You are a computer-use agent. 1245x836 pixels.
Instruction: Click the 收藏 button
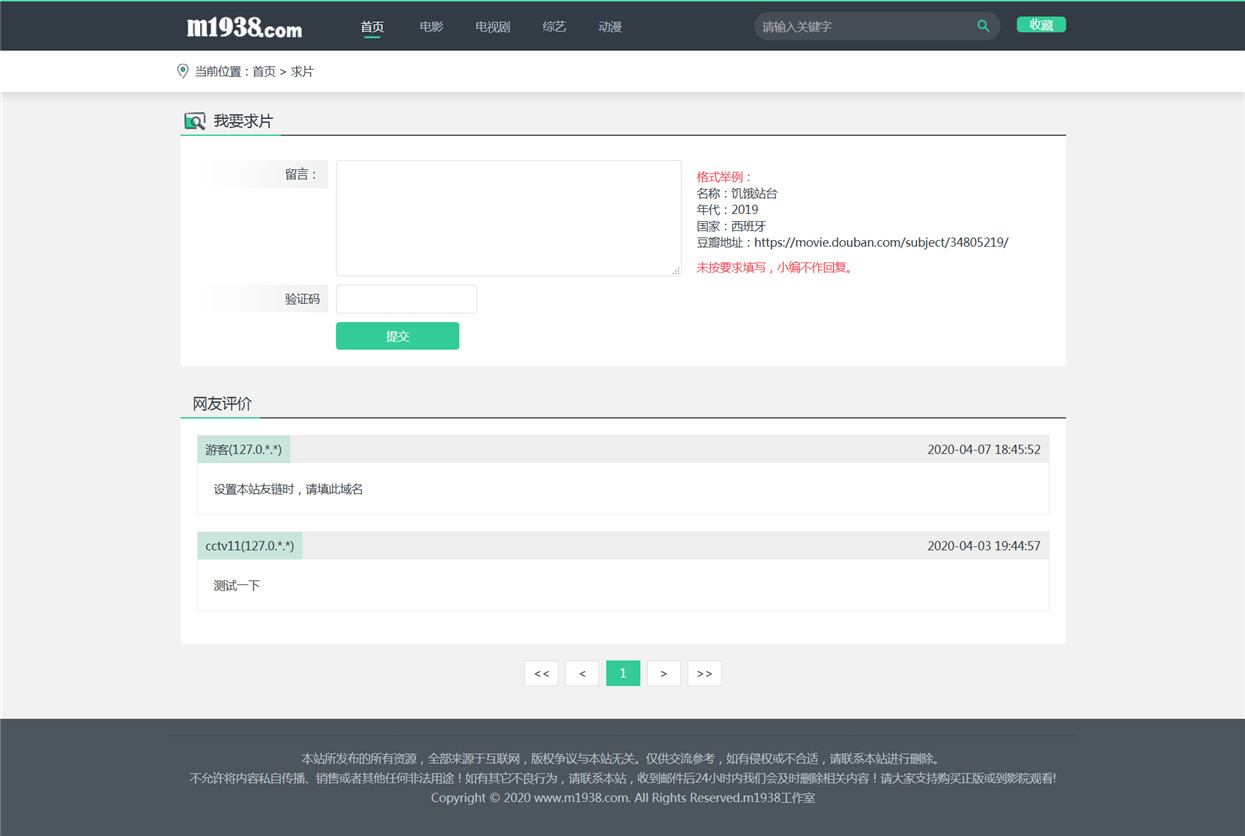pos(1041,25)
